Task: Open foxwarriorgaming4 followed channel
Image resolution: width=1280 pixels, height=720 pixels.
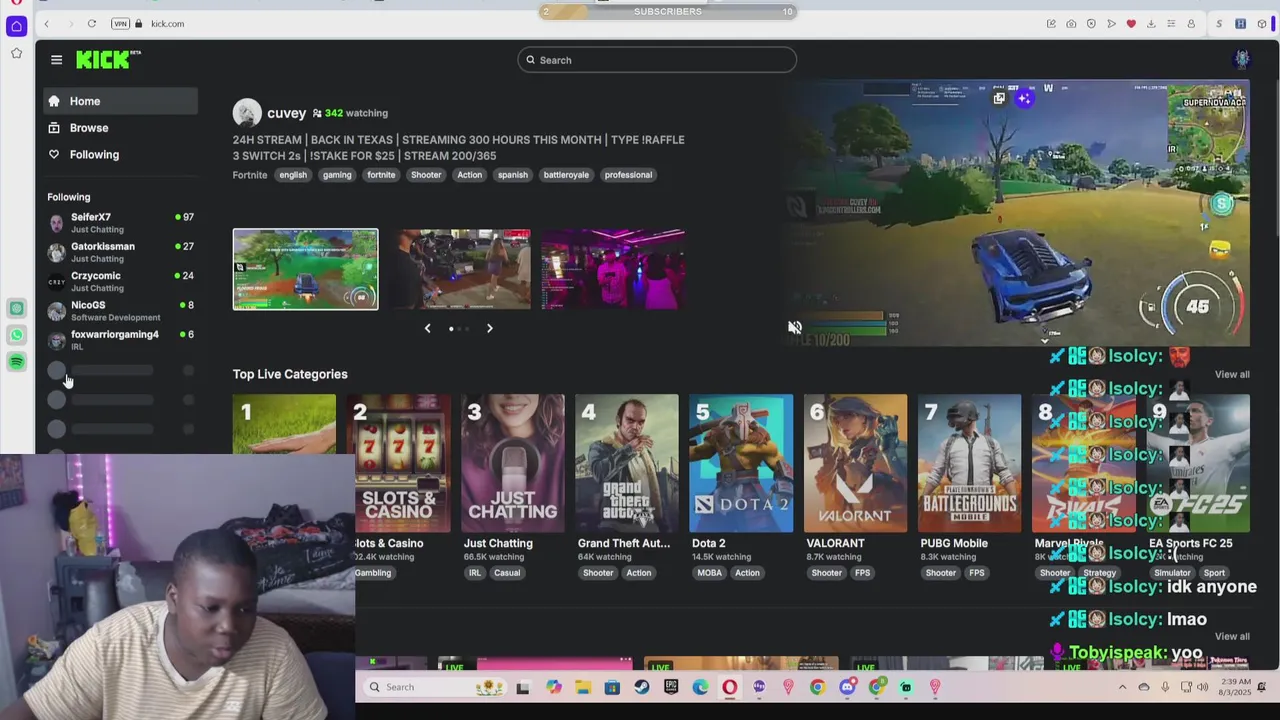Action: (120, 340)
